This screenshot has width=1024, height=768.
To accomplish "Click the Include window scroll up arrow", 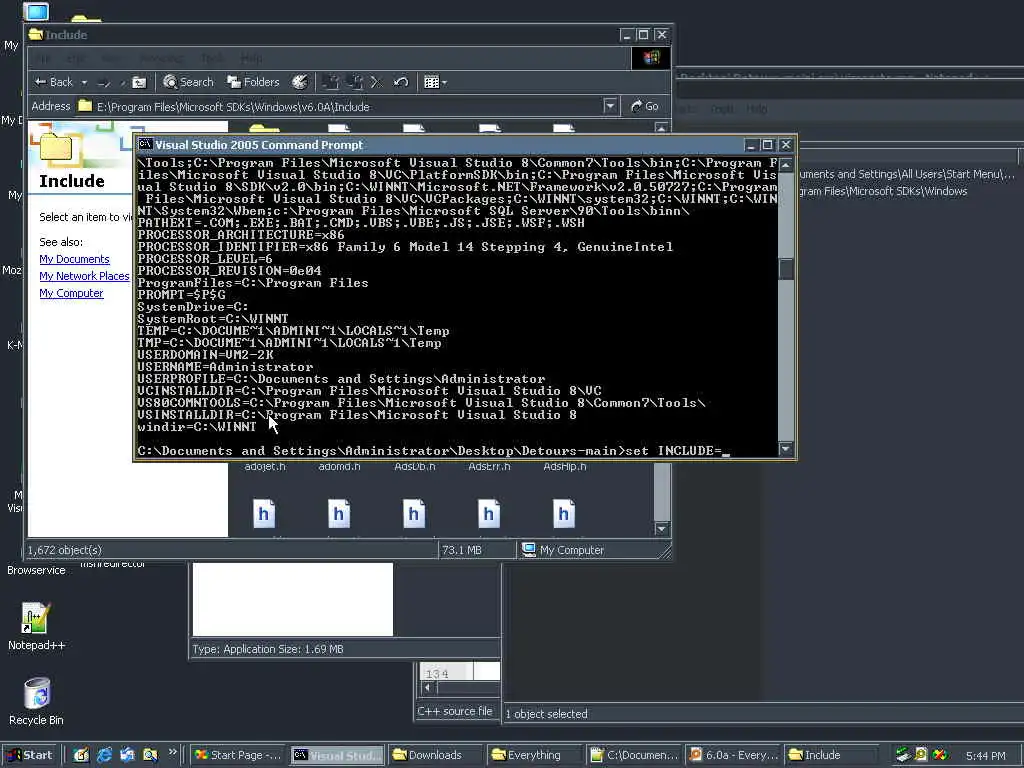I will point(662,128).
